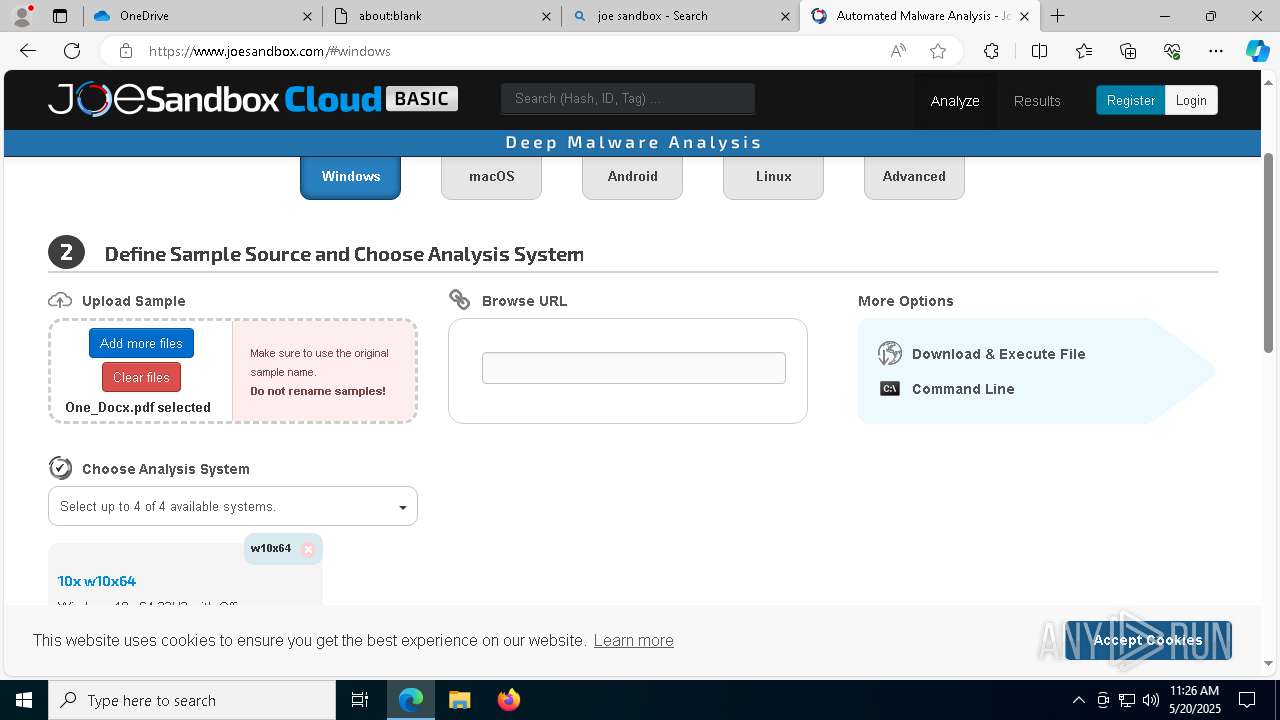The width and height of the screenshot is (1280, 720).
Task: Click the Login button
Action: coord(1191,100)
